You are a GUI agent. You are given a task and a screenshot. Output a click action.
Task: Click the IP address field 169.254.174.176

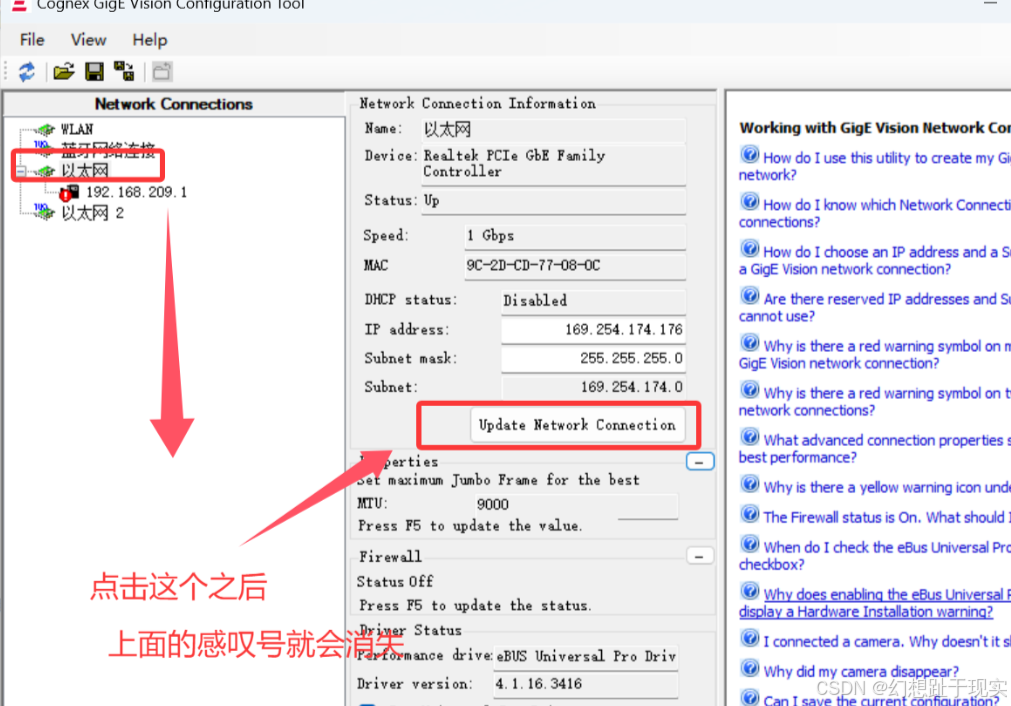point(593,329)
